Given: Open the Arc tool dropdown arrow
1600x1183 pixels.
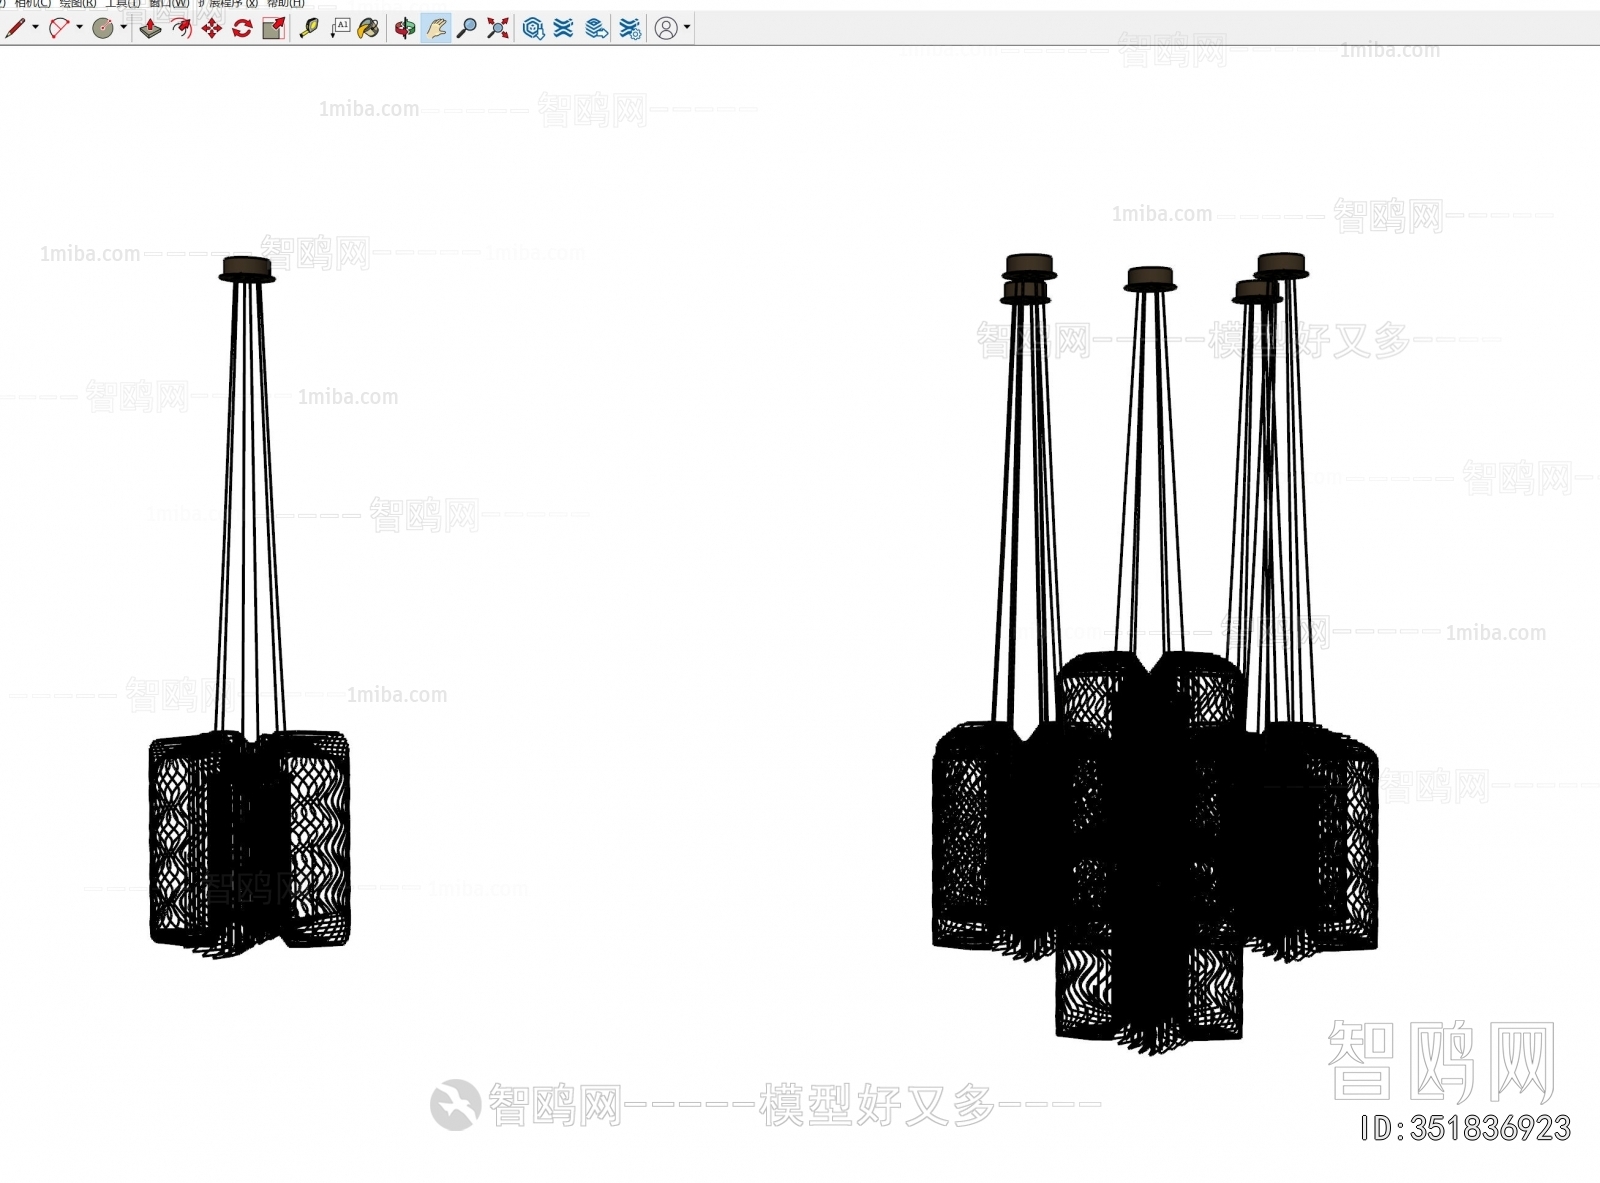Looking at the screenshot, I should point(79,28).
